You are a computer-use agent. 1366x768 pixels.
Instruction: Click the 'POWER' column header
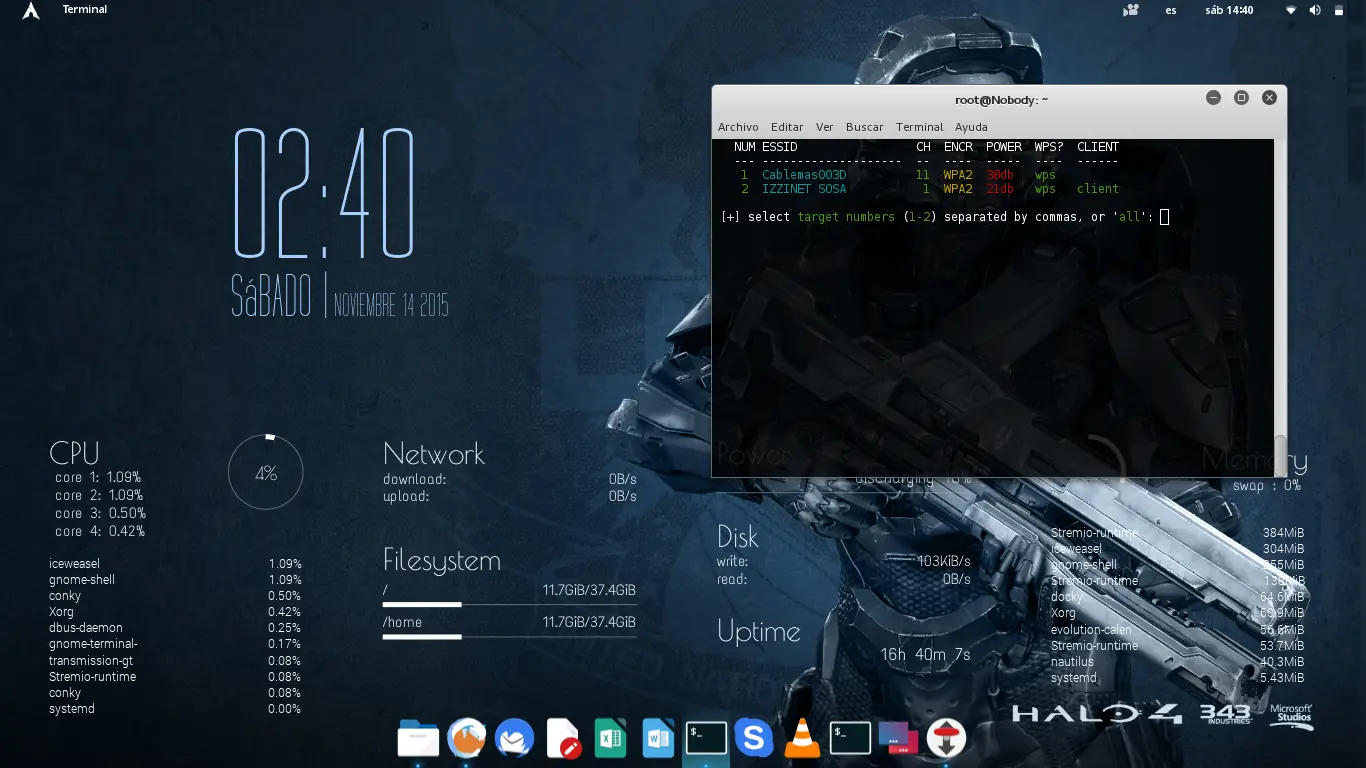point(1004,147)
